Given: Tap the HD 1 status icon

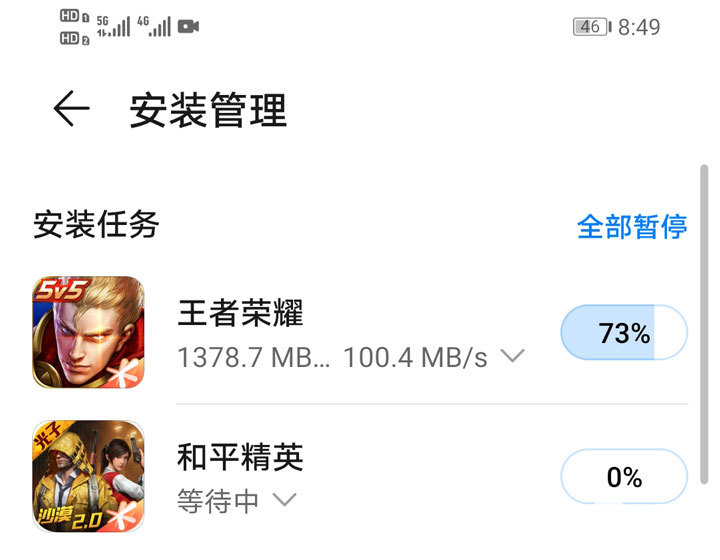Looking at the screenshot, I should point(74,16).
